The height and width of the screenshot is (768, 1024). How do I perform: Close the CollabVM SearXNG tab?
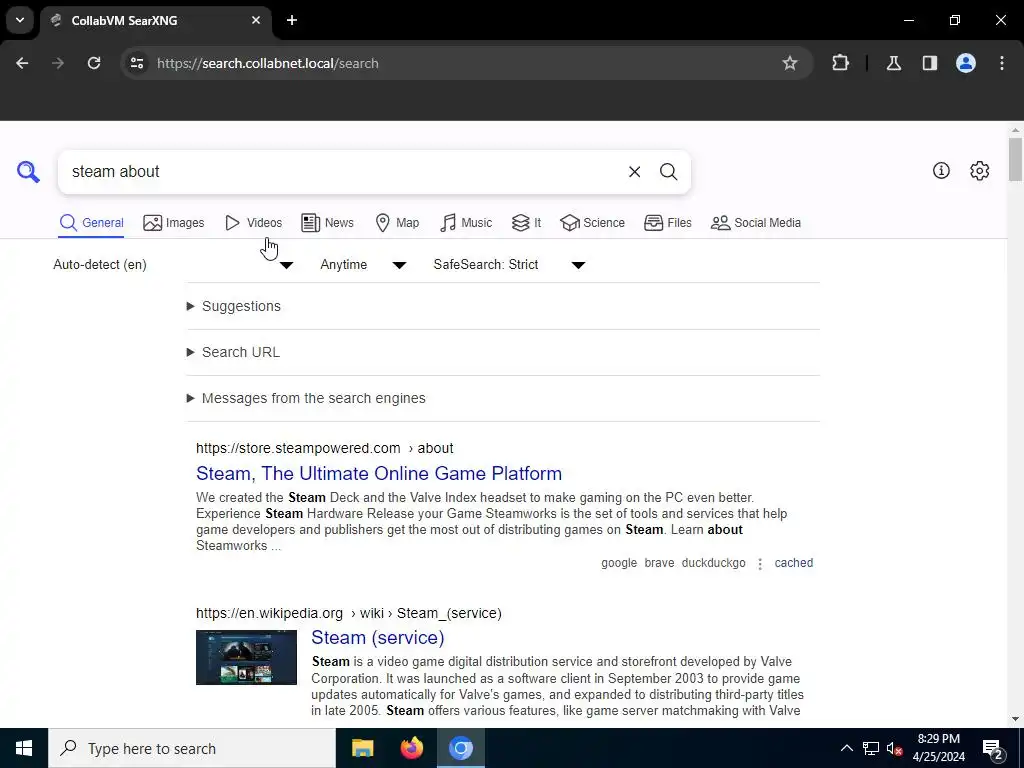pyautogui.click(x=256, y=20)
